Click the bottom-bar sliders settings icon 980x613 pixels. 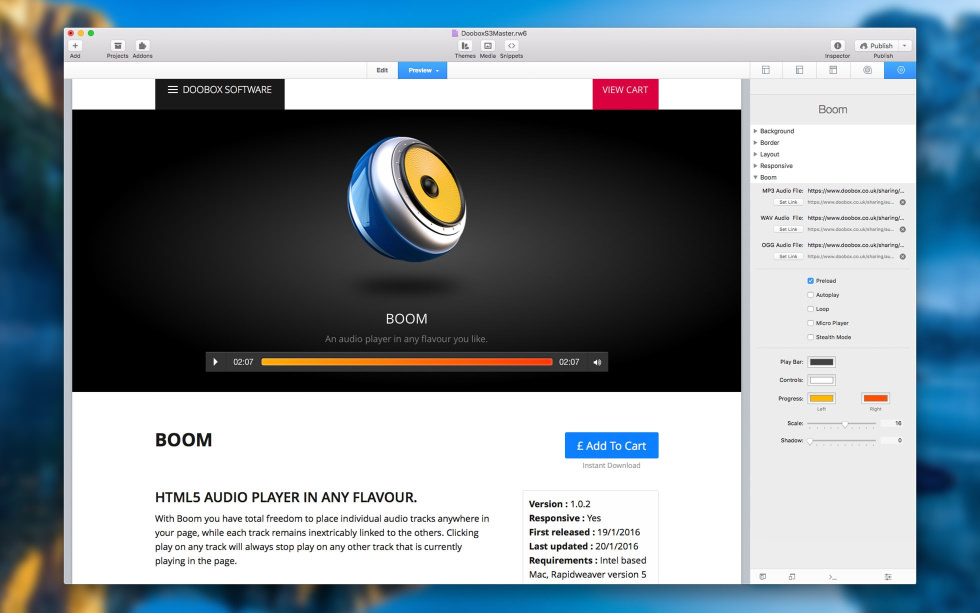tap(888, 577)
